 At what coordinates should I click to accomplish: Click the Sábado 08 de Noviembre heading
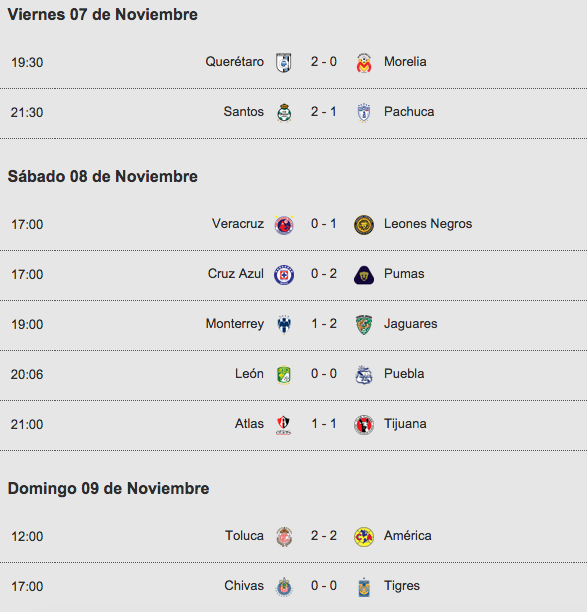(103, 176)
